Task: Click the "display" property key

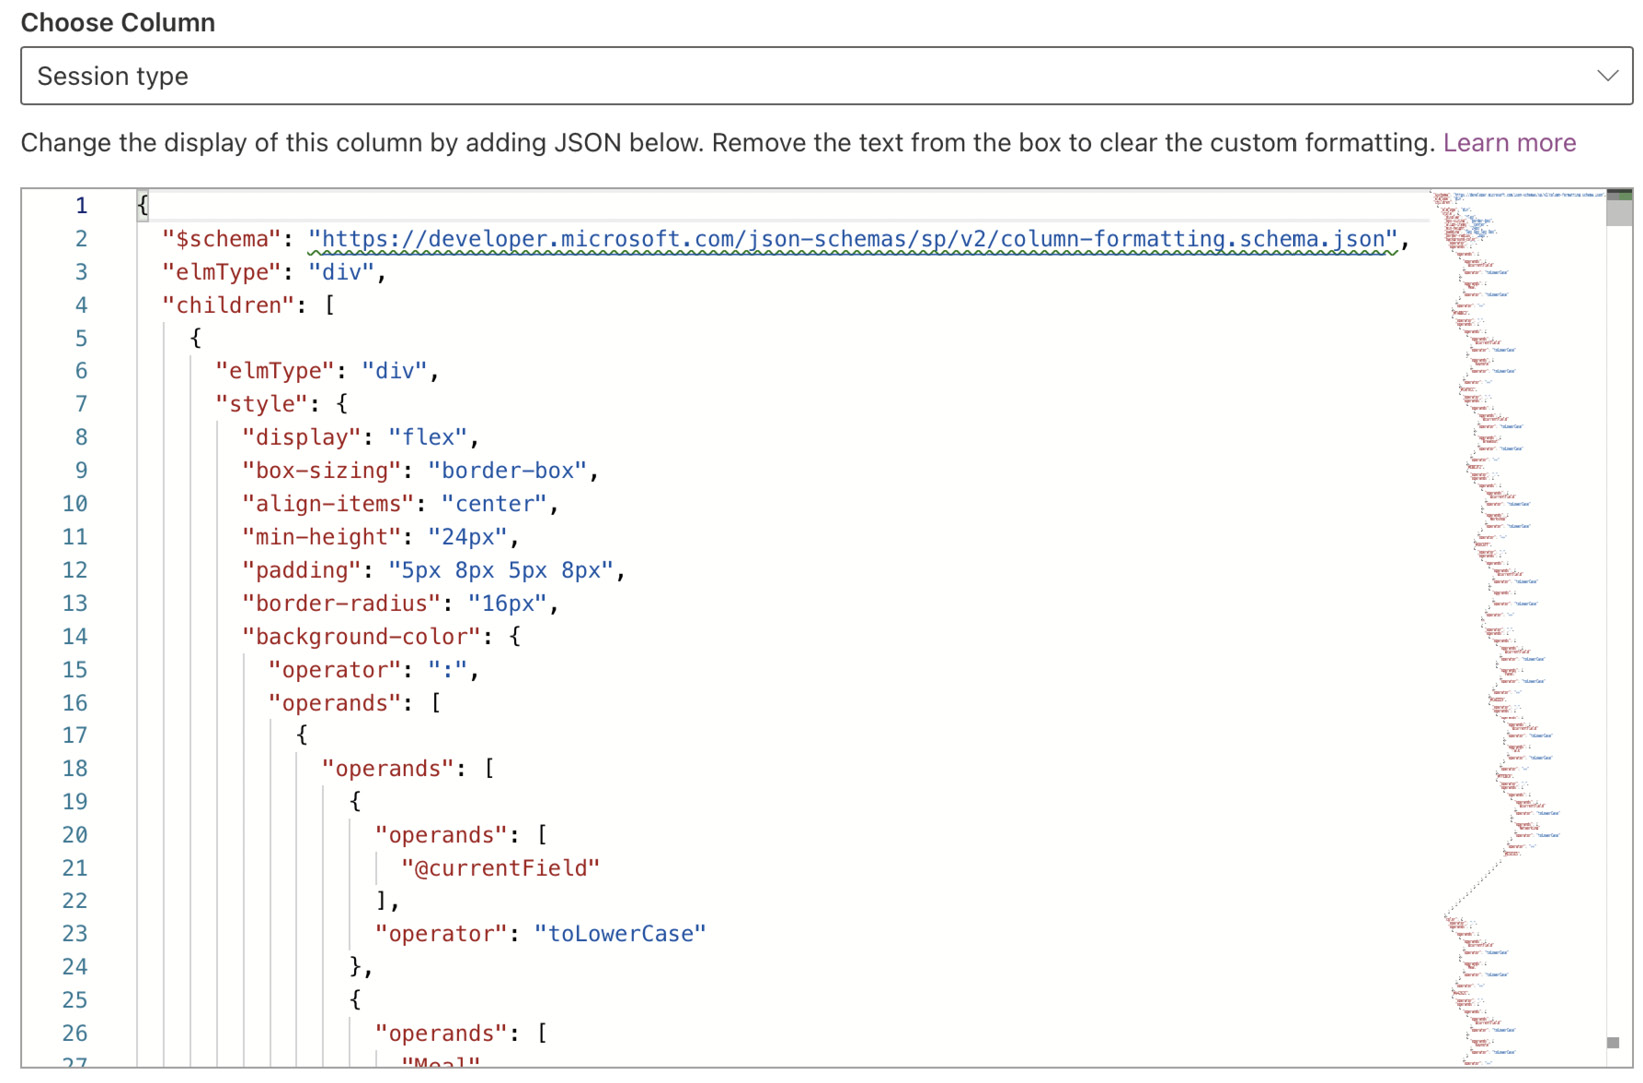Action: (x=302, y=437)
